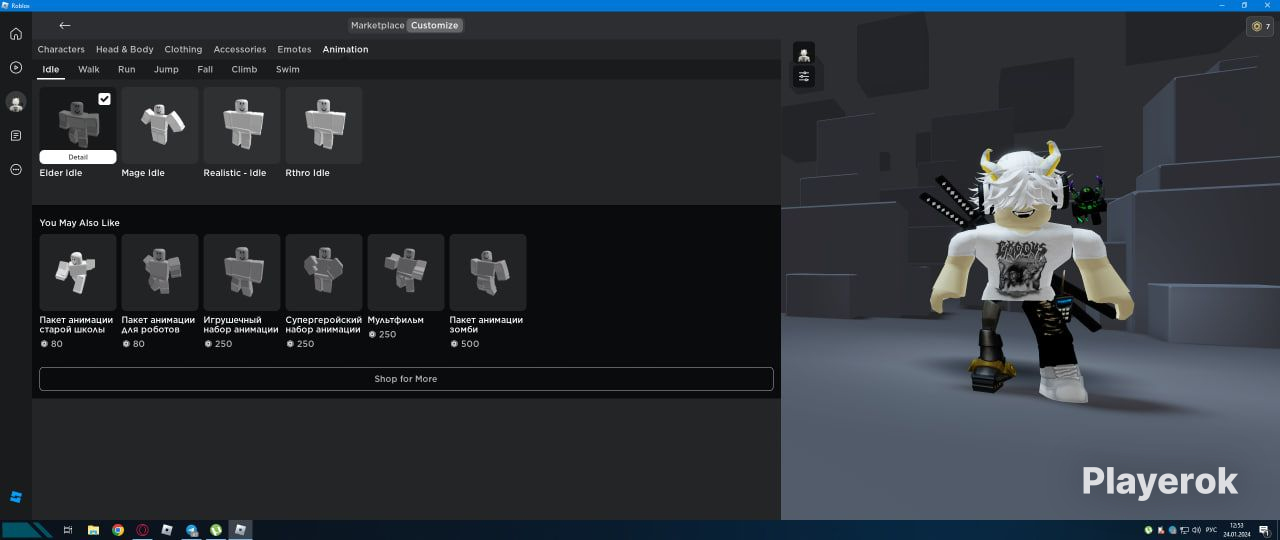Image resolution: width=1280 pixels, height=540 pixels.
Task: Select the Idle animation subtab
Action: point(51,69)
